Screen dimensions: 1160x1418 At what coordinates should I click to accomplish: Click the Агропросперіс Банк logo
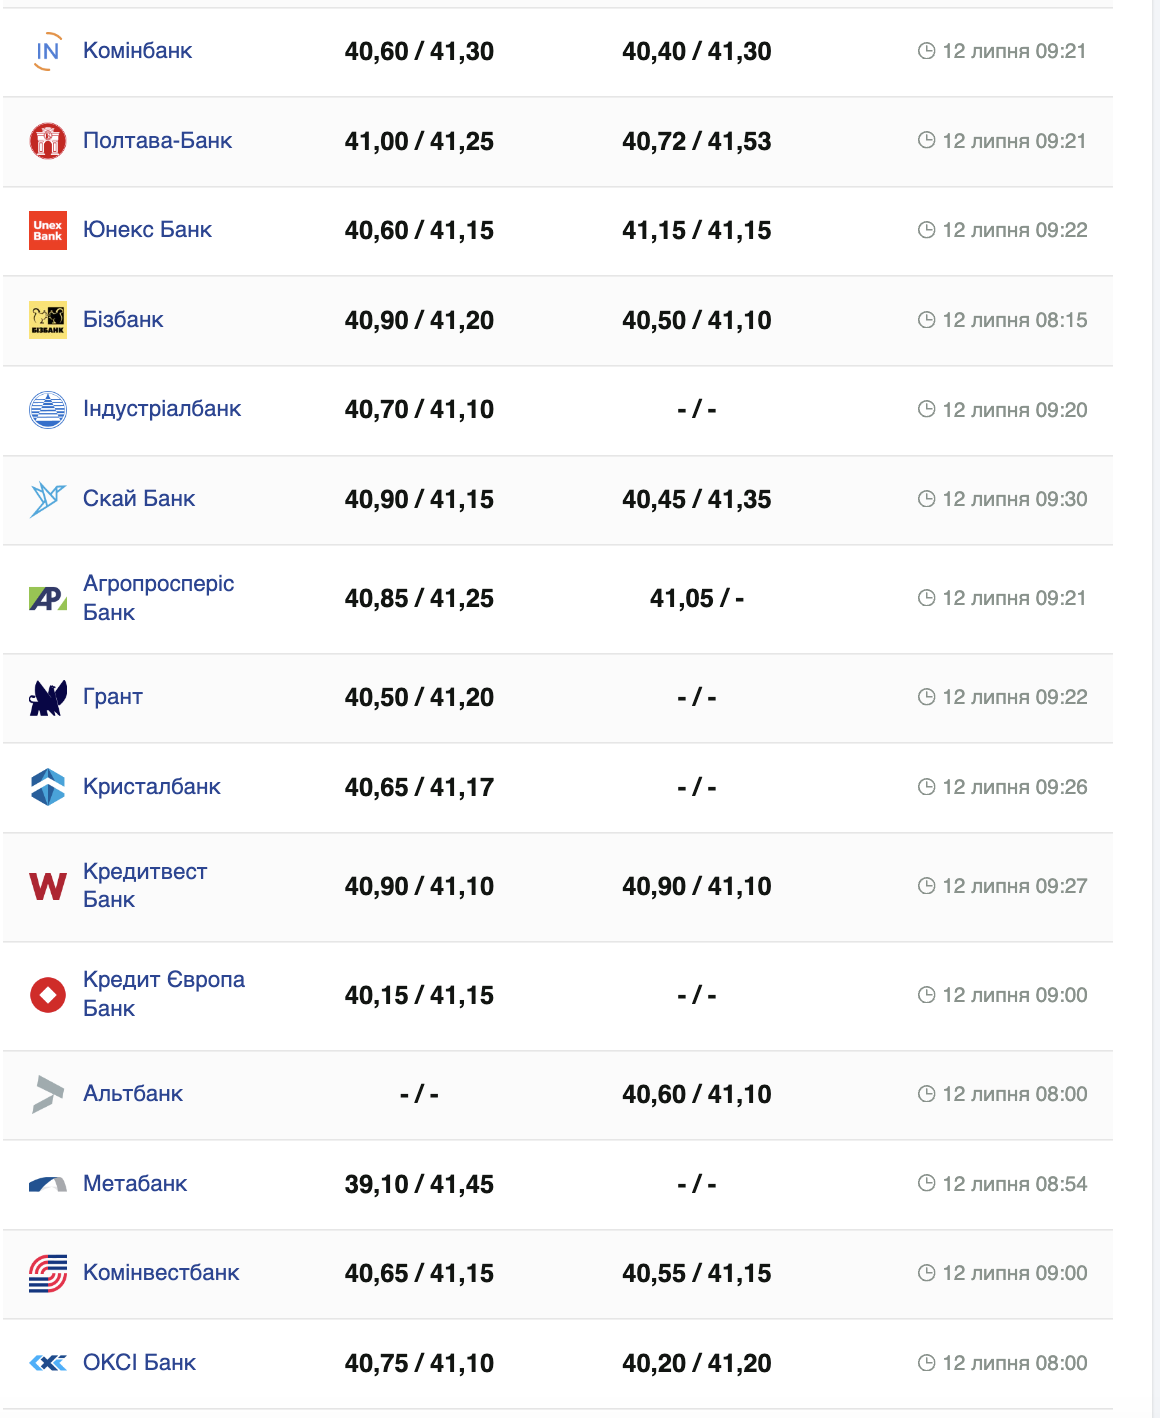pyautogui.click(x=47, y=599)
